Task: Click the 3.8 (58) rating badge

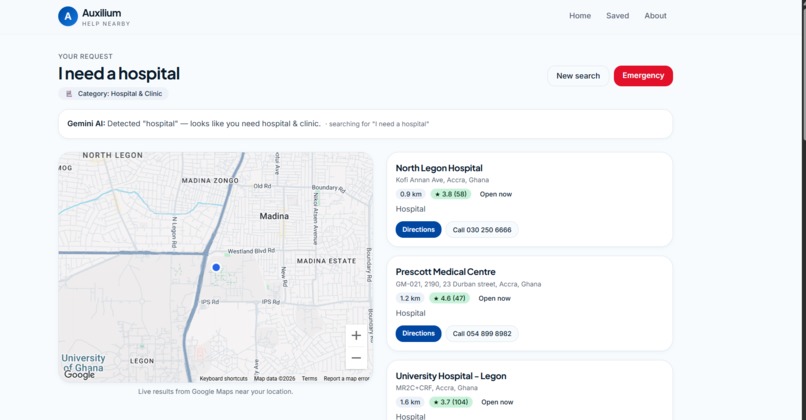Action: pyautogui.click(x=451, y=194)
